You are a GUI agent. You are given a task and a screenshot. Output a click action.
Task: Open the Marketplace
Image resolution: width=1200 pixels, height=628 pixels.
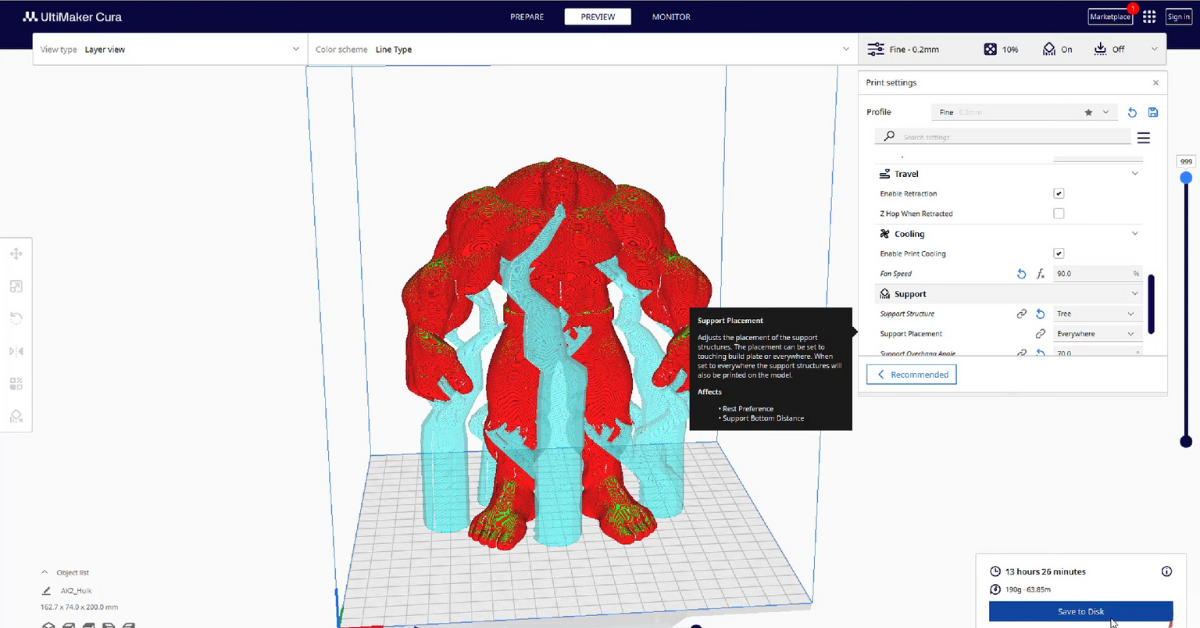click(x=1109, y=16)
